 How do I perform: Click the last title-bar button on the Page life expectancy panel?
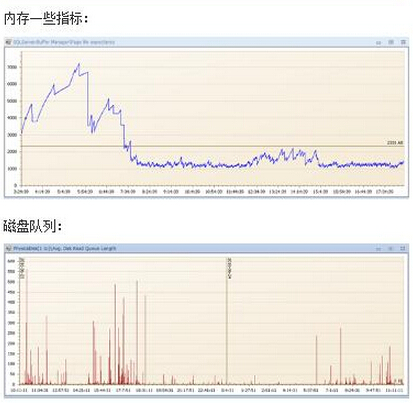tap(403, 42)
